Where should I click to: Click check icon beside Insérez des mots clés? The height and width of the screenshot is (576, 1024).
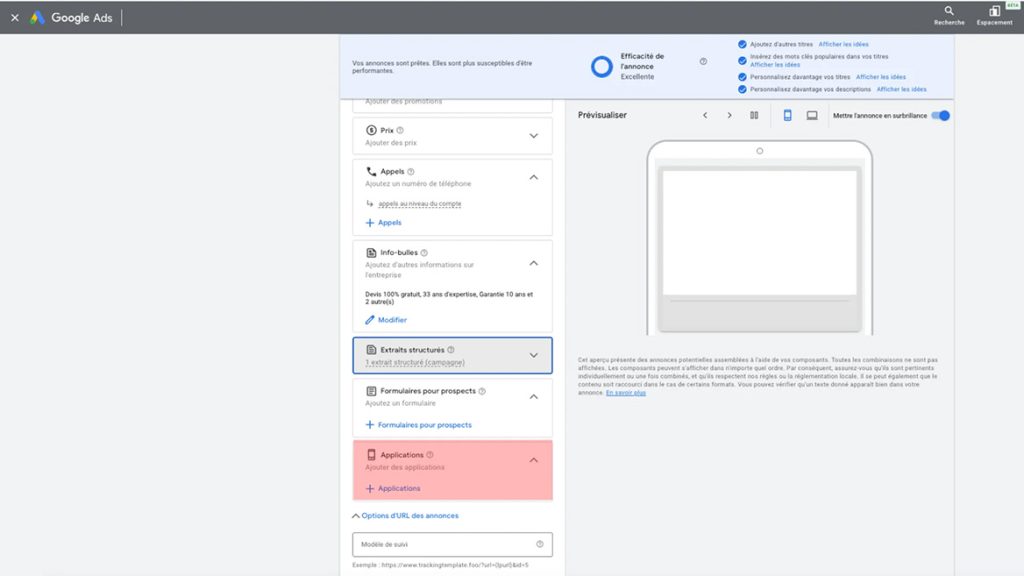tap(742, 61)
